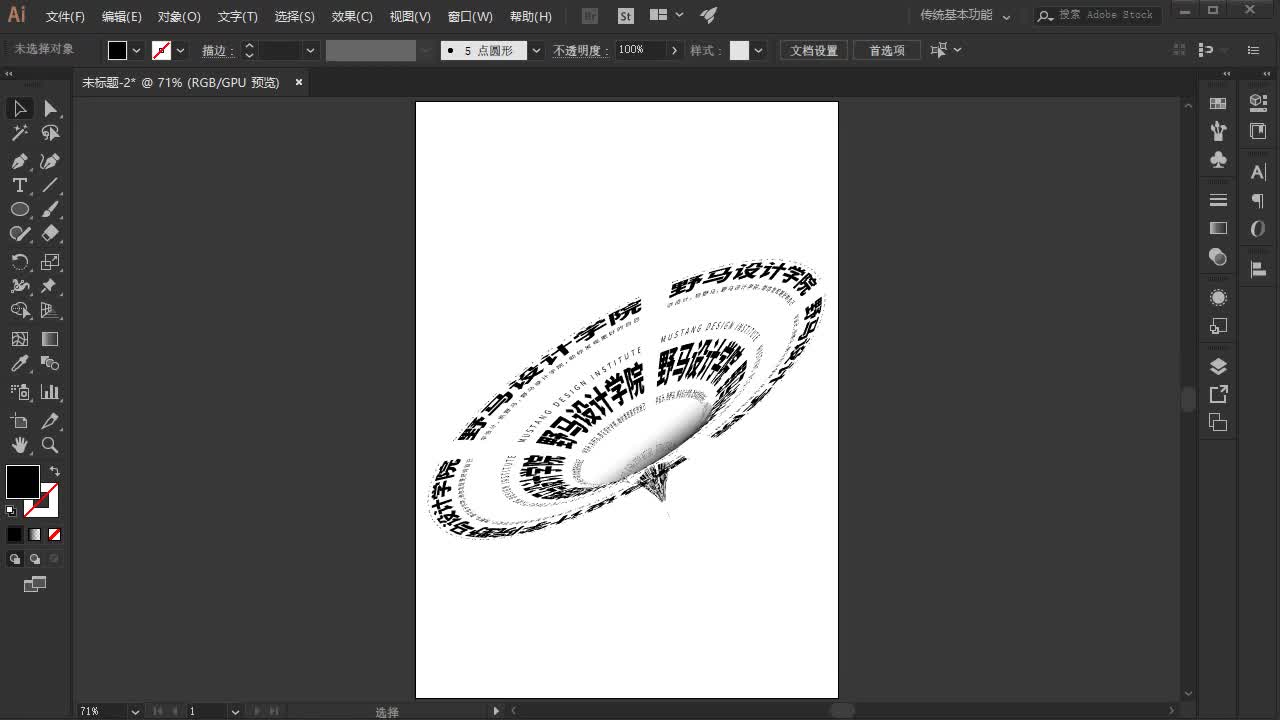Select the Width/Warp tool
Screen dimensions: 1280x720
[x=20, y=286]
